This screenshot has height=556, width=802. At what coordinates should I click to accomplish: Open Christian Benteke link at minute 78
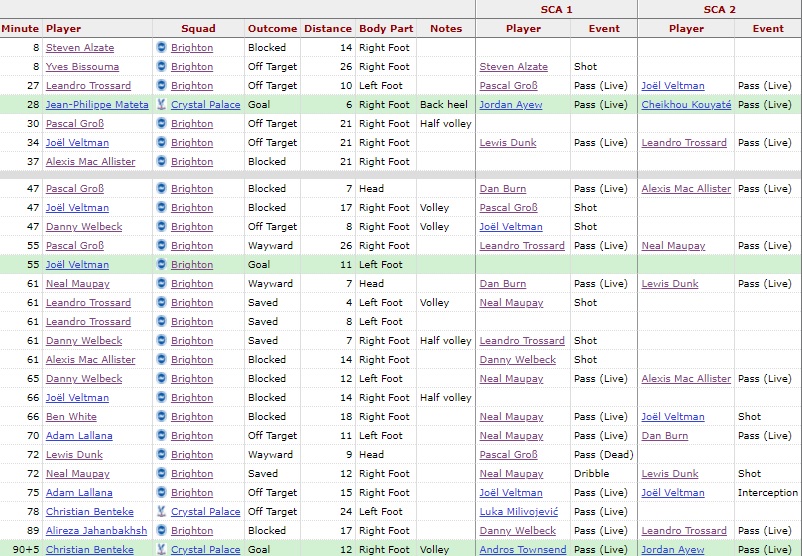[90, 511]
